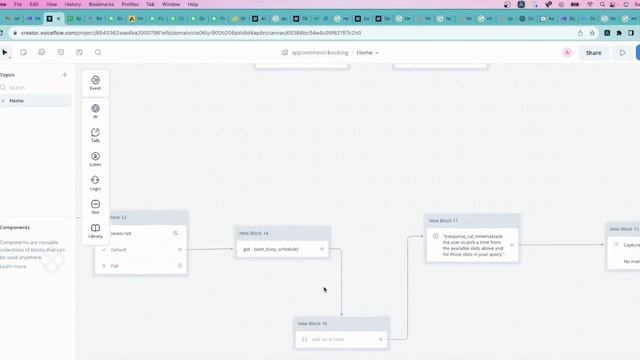640x360 pixels.
Task: Open the Tab menu
Action: tap(150, 4)
